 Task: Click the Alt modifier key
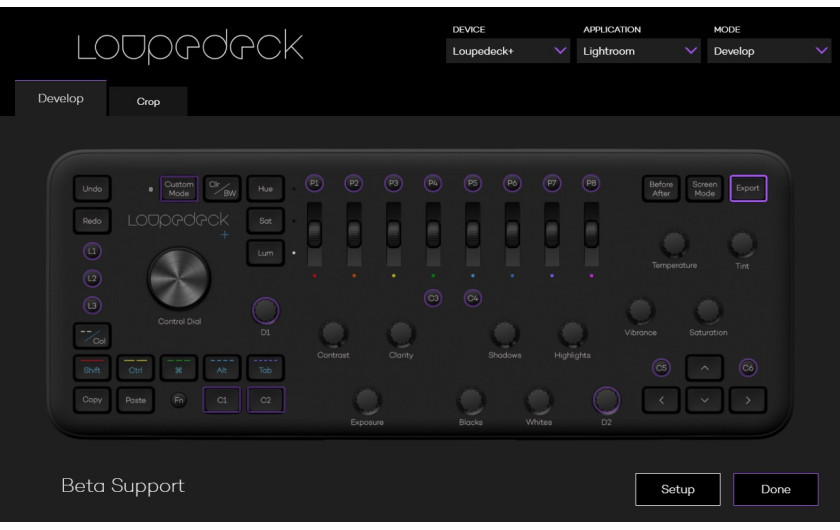pyautogui.click(x=222, y=368)
